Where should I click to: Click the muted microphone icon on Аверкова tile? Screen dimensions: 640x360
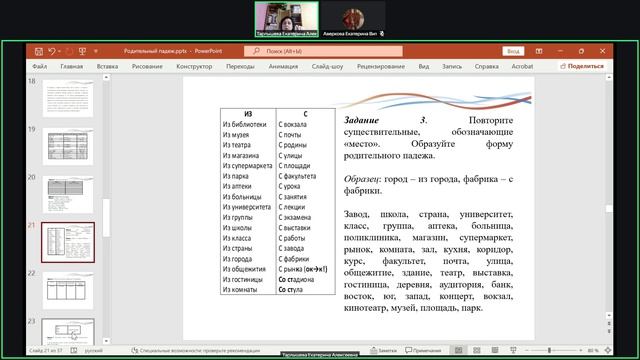(x=382, y=33)
